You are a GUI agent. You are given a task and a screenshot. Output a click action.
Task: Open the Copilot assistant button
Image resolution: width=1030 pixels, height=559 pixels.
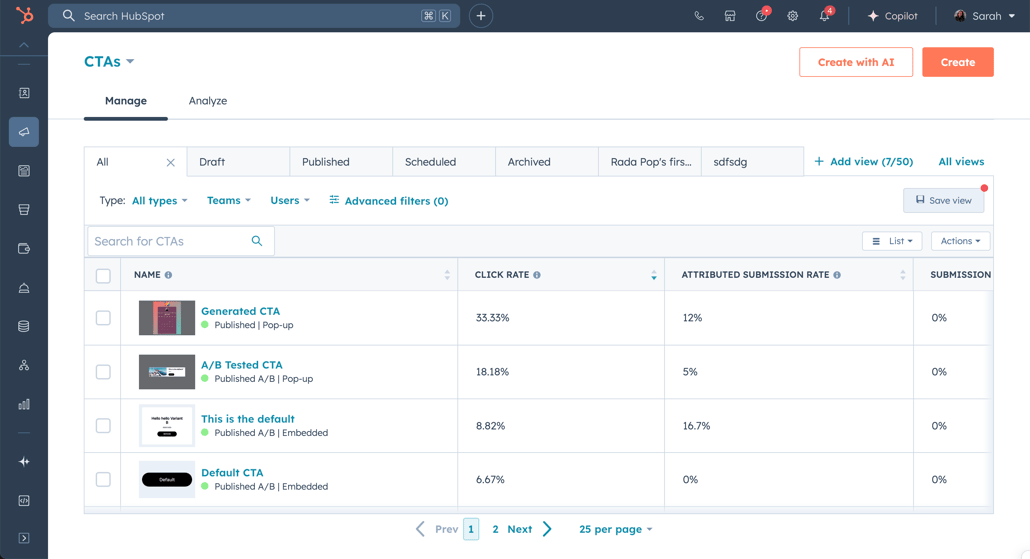892,16
